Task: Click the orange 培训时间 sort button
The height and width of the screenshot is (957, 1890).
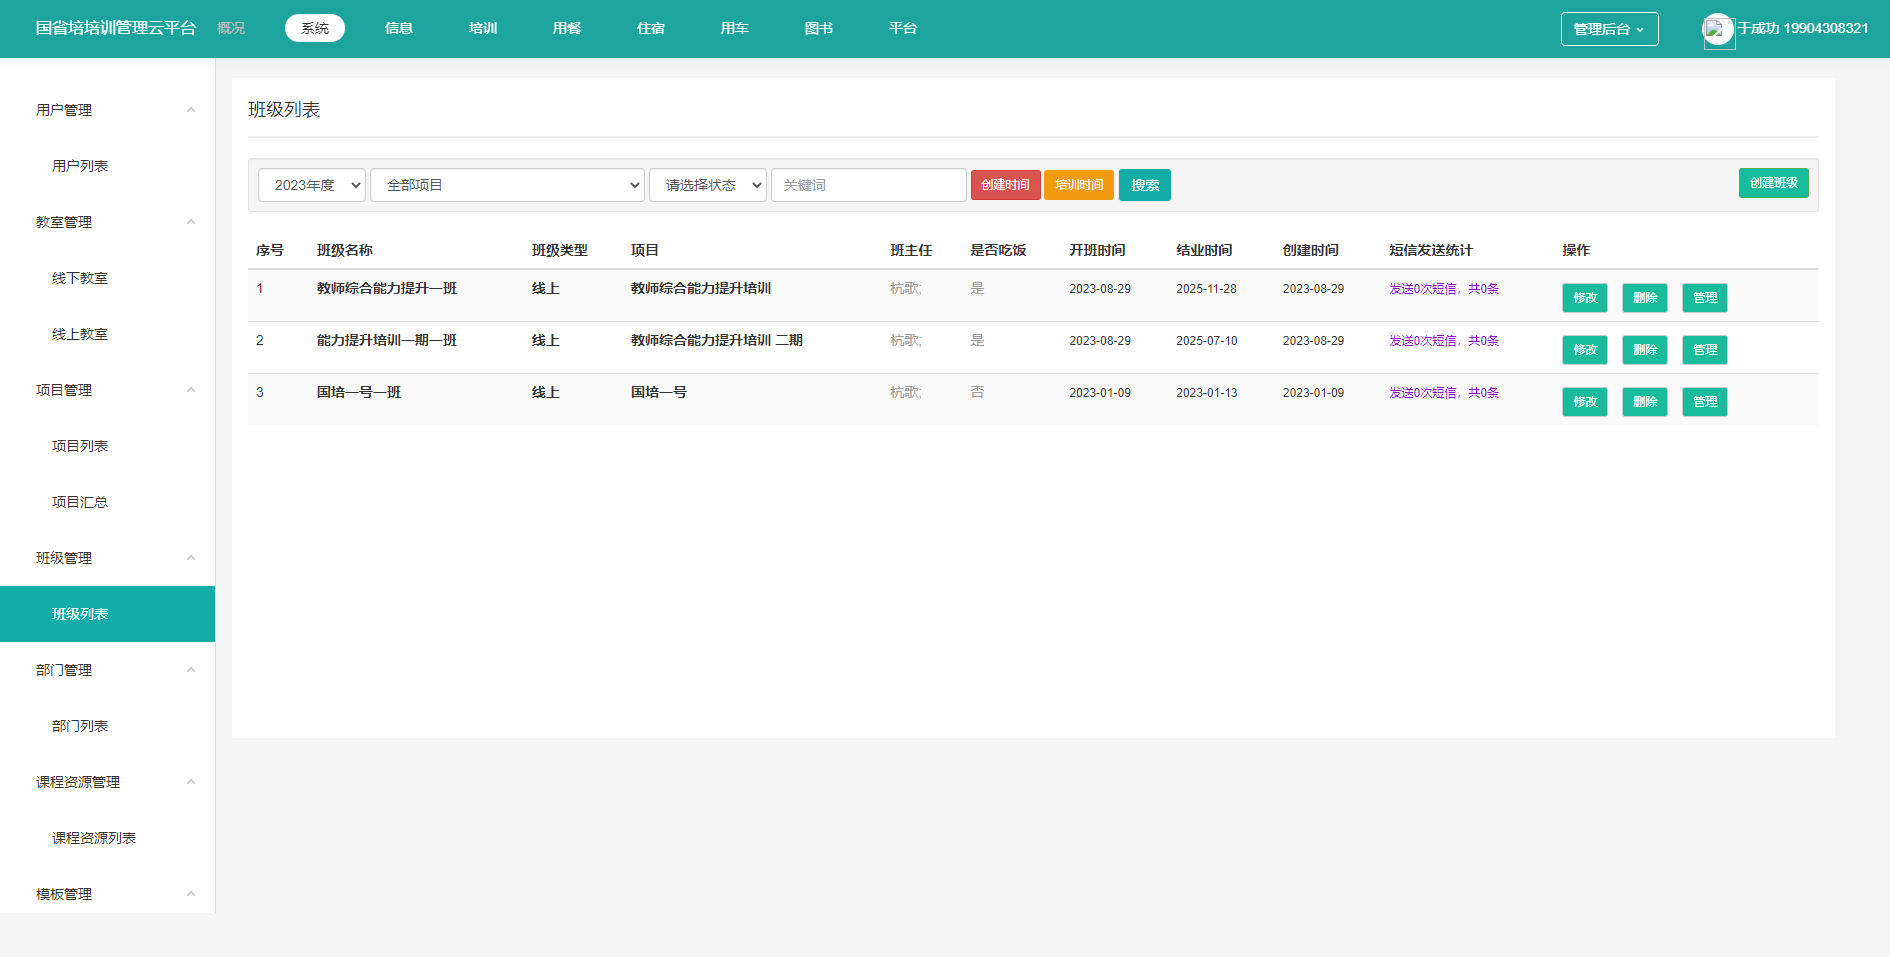Action: [1078, 185]
